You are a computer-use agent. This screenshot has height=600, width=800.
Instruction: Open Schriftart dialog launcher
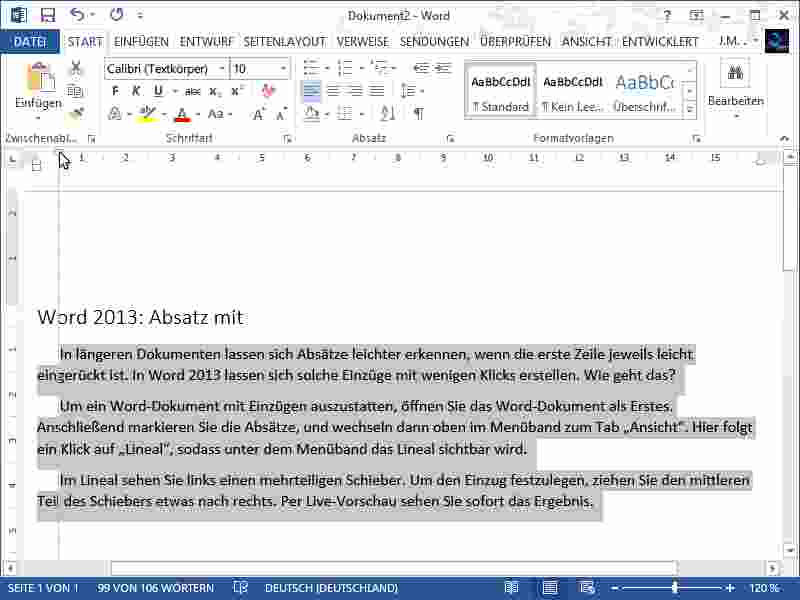click(x=287, y=139)
